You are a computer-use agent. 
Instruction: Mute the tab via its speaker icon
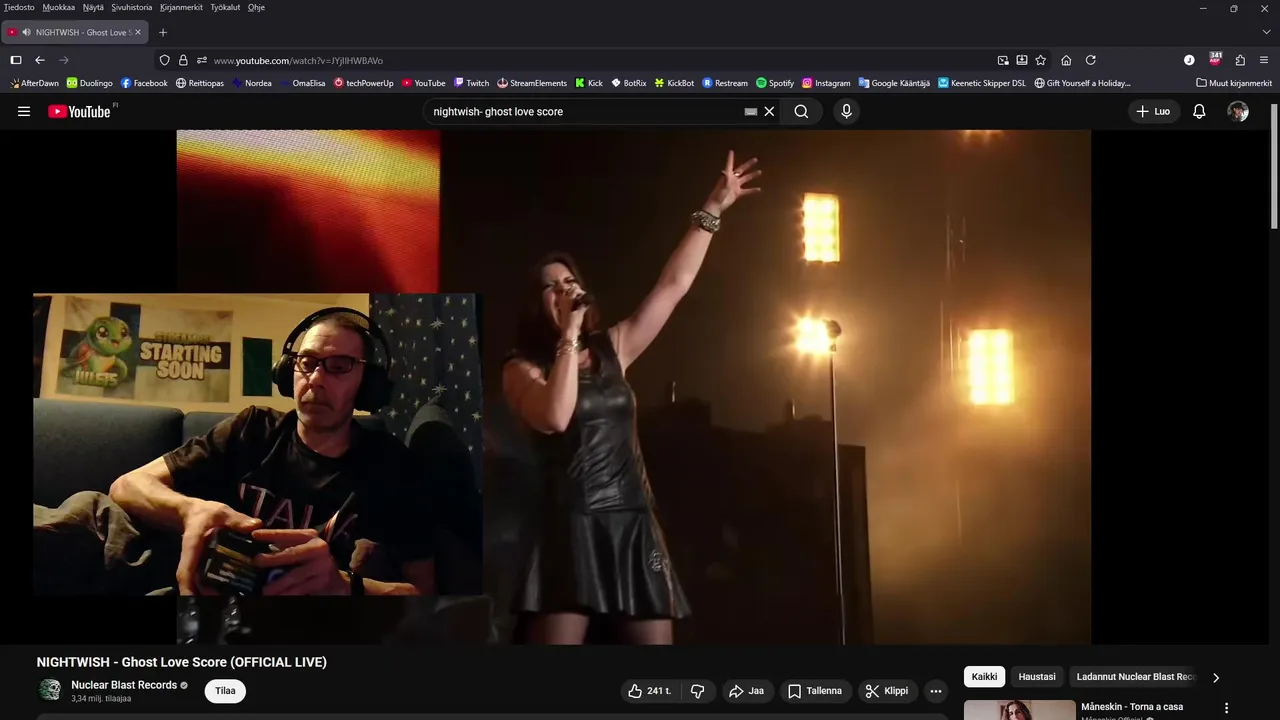[26, 32]
